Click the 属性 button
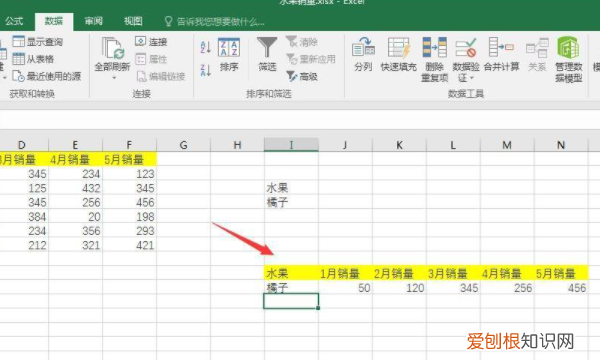The image size is (600, 360). 151,59
